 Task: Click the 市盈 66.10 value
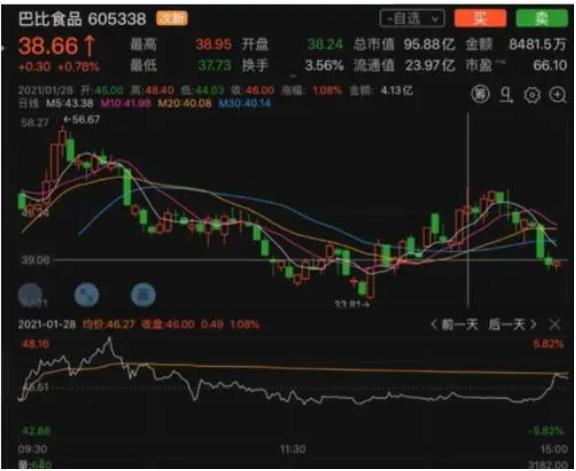pyautogui.click(x=550, y=66)
